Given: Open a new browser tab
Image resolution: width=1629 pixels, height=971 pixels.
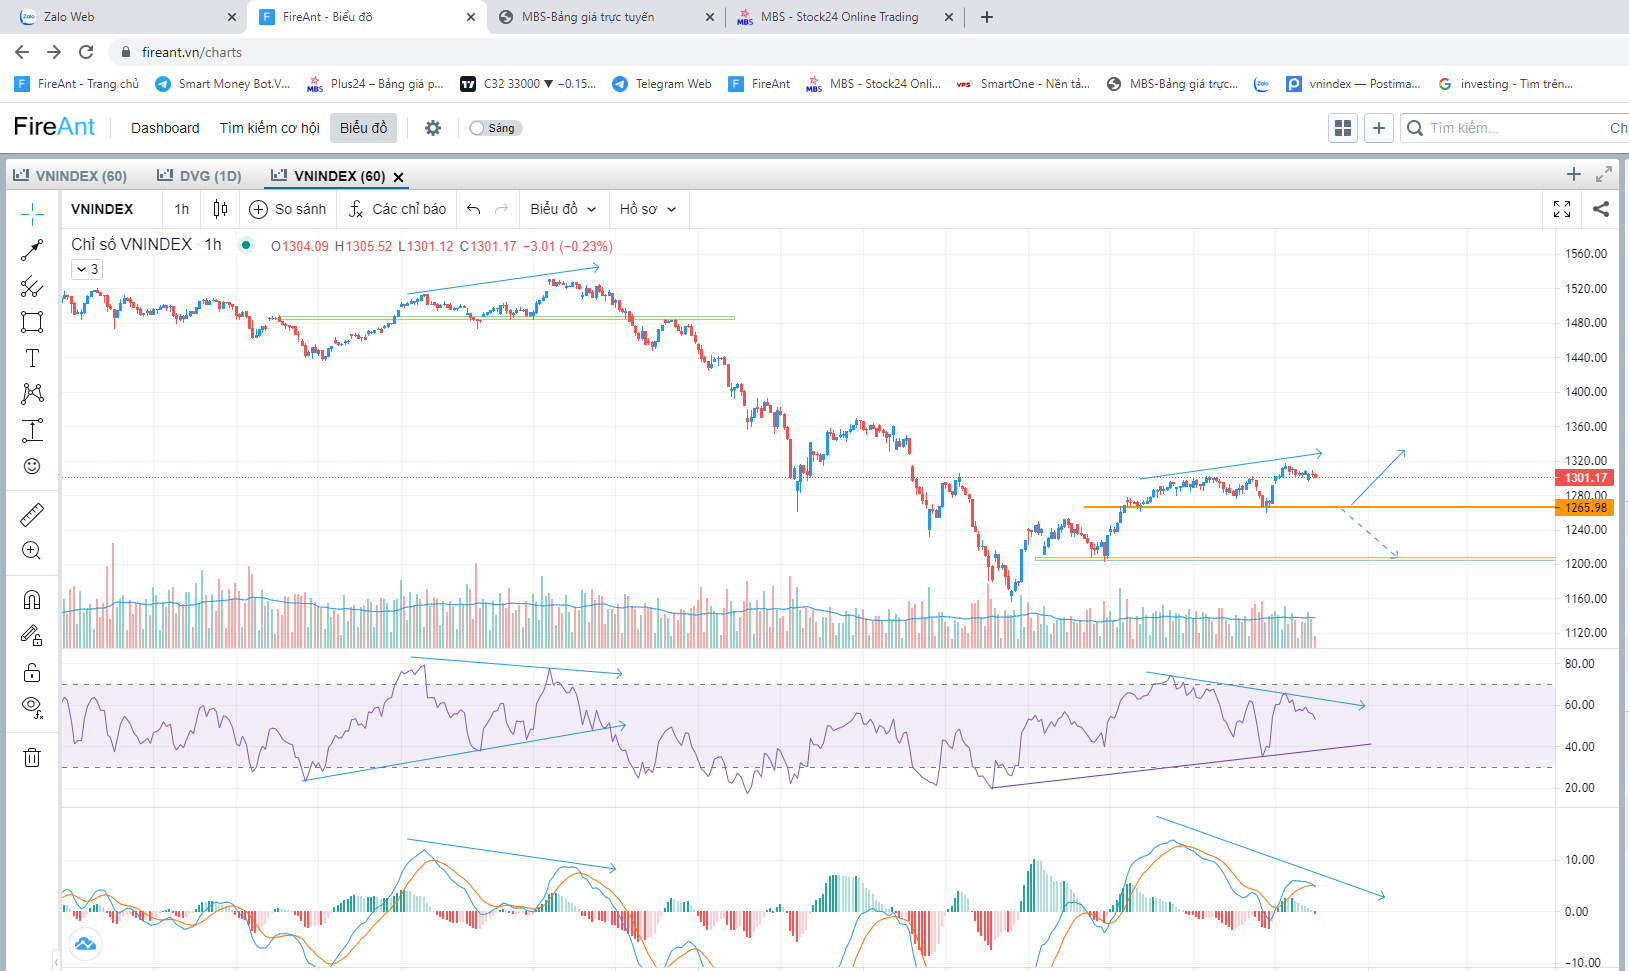Looking at the screenshot, I should [987, 17].
